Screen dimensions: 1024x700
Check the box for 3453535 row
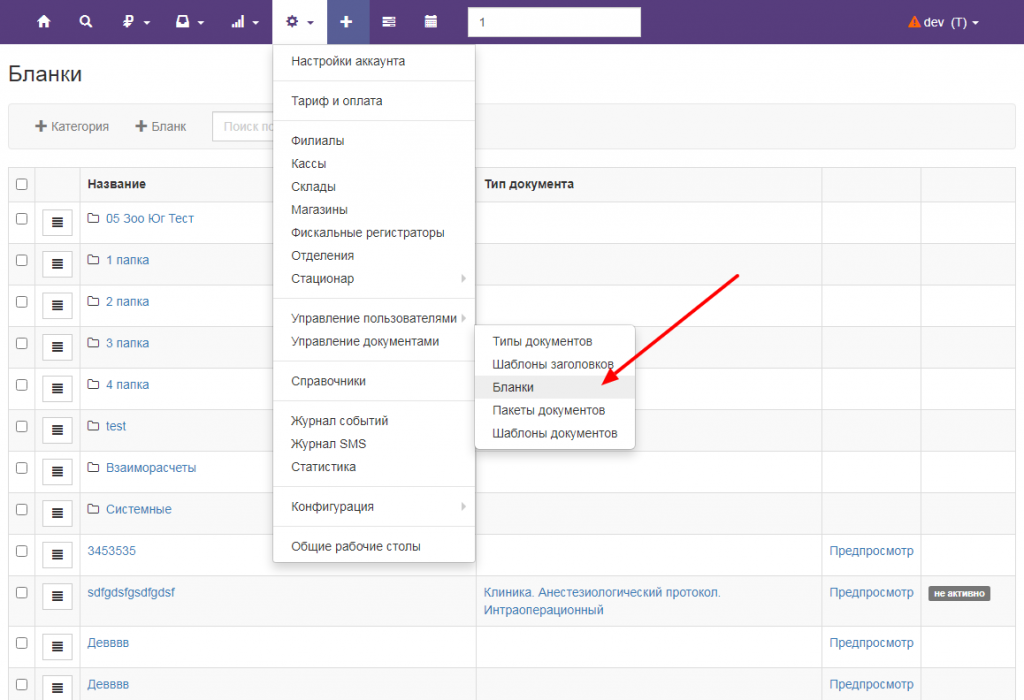(22, 551)
